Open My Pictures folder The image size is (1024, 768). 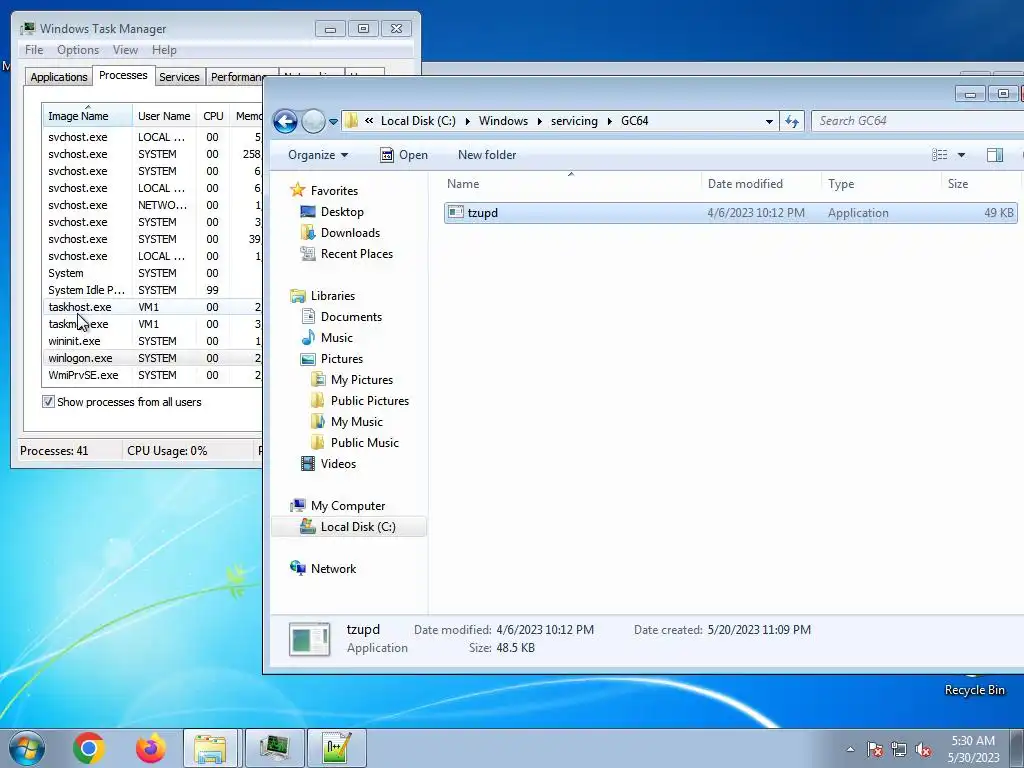click(x=362, y=379)
